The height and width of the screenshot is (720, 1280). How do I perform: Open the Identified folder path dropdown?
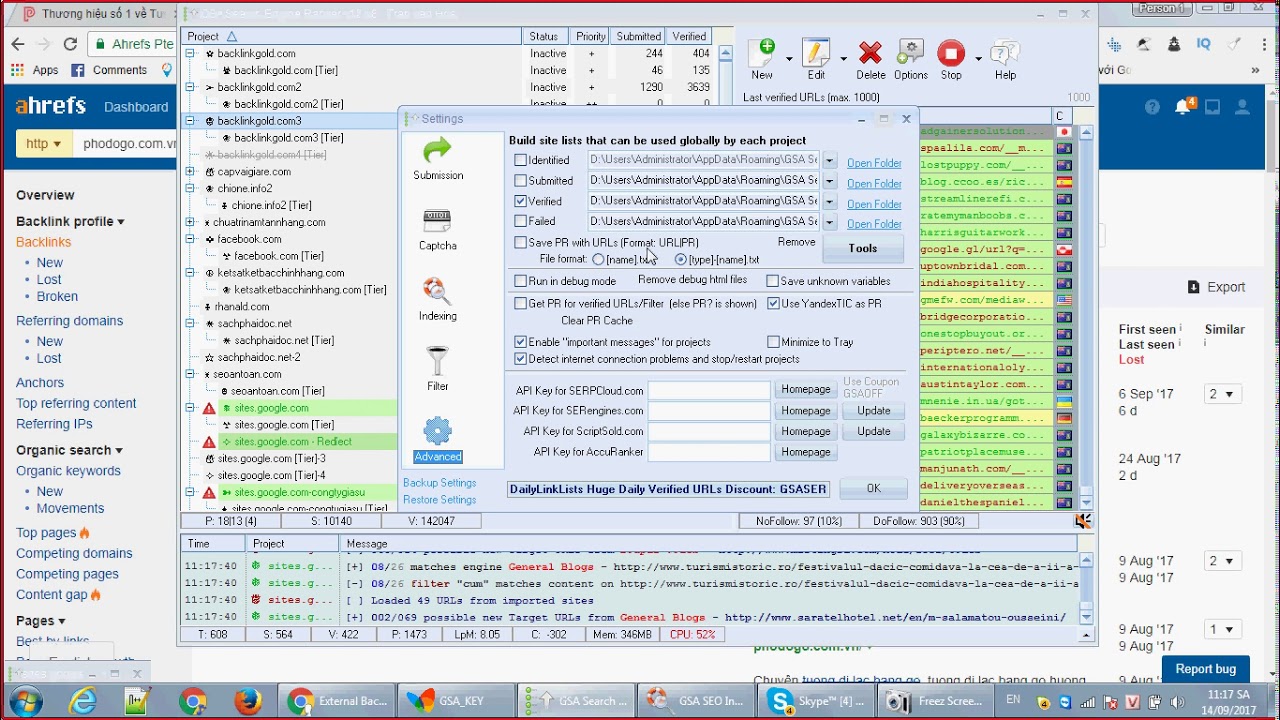(x=829, y=160)
